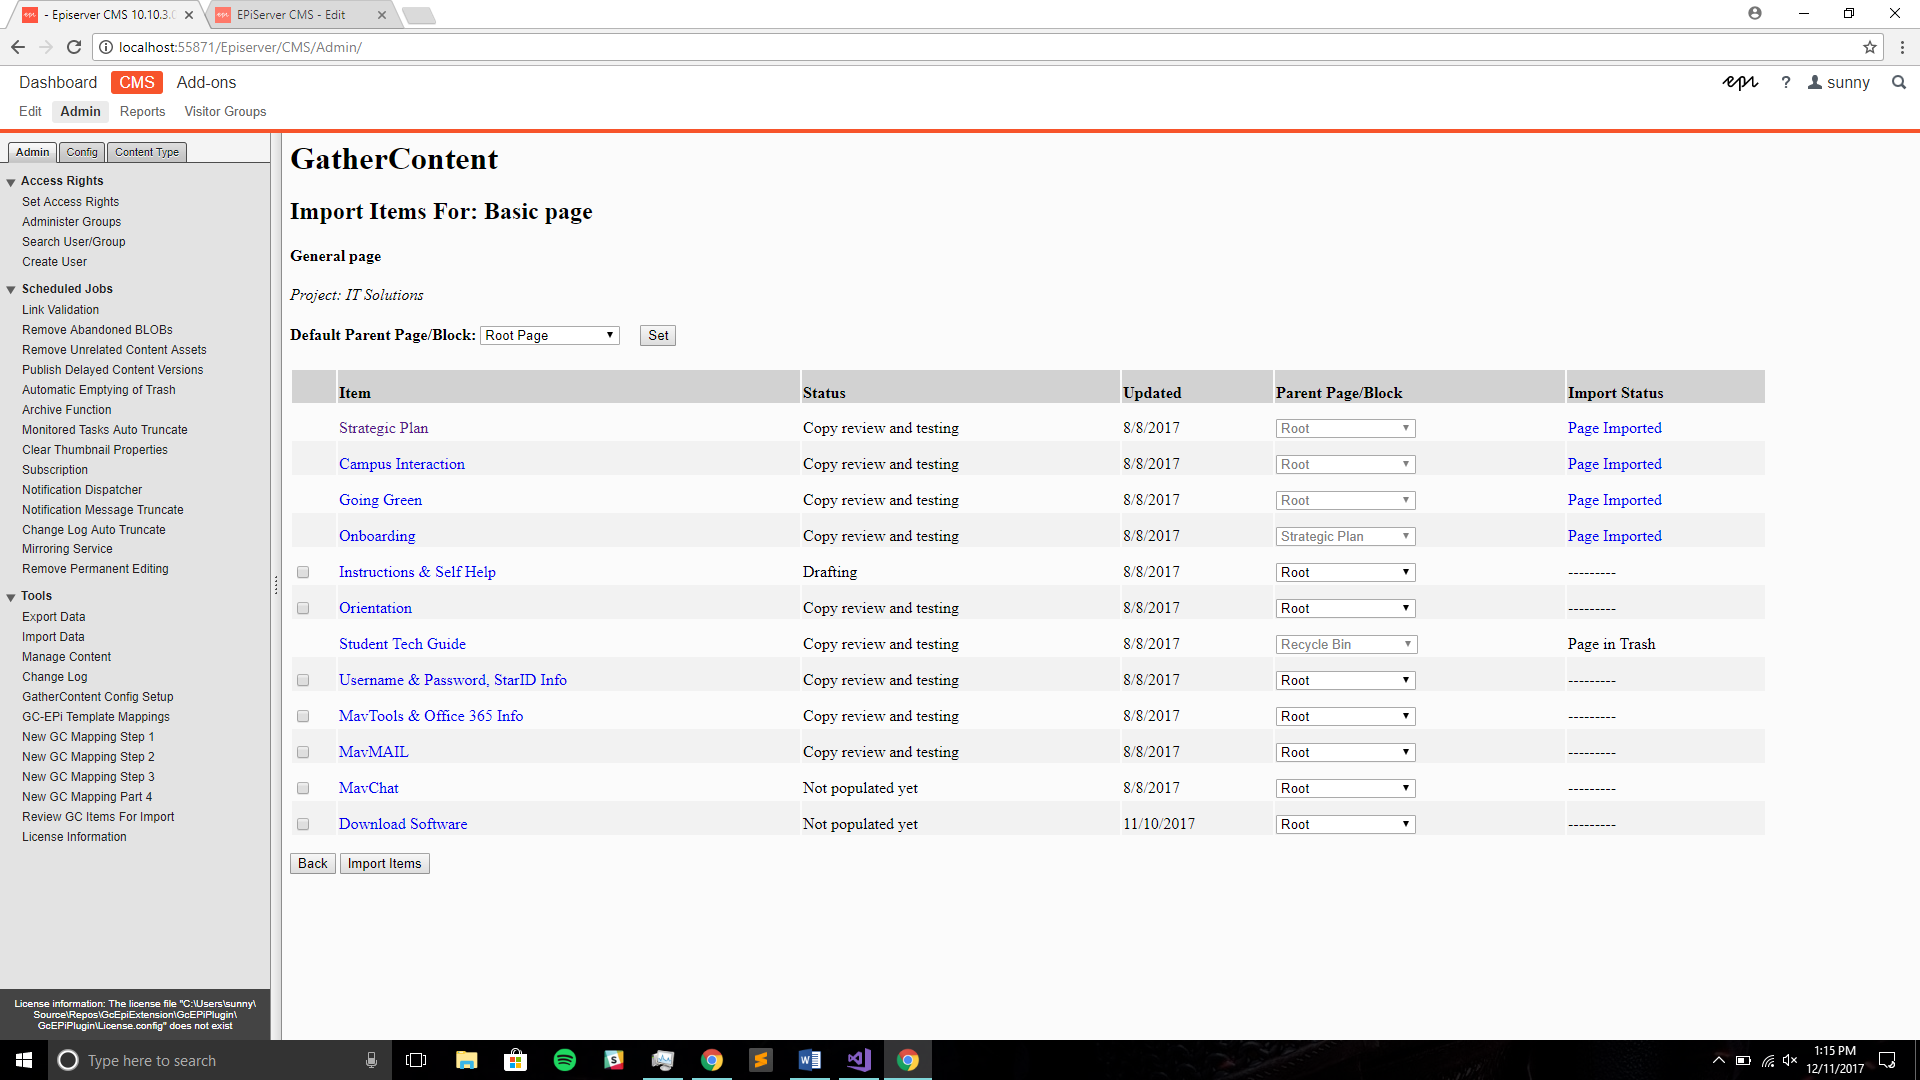This screenshot has height=1080, width=1920.
Task: Open Page Imported link for Onboarding
Action: (x=1614, y=536)
